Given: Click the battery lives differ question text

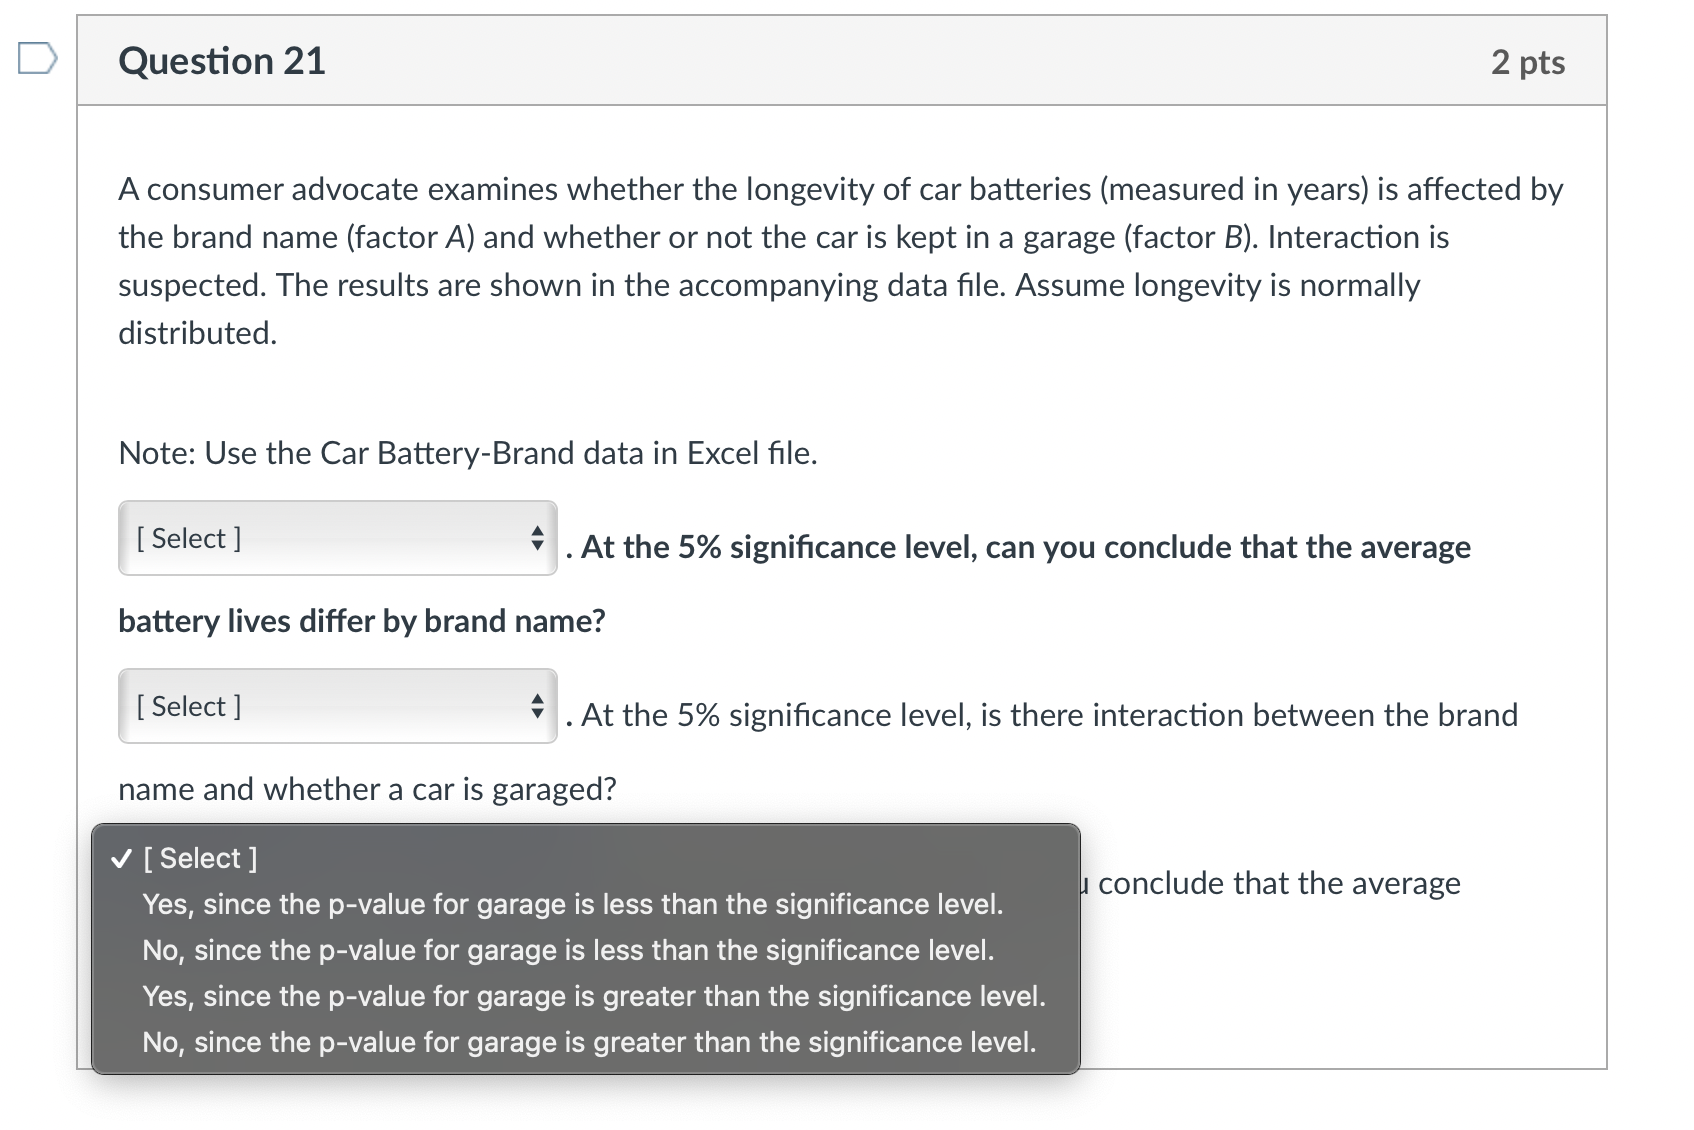Looking at the screenshot, I should pyautogui.click(x=362, y=620).
